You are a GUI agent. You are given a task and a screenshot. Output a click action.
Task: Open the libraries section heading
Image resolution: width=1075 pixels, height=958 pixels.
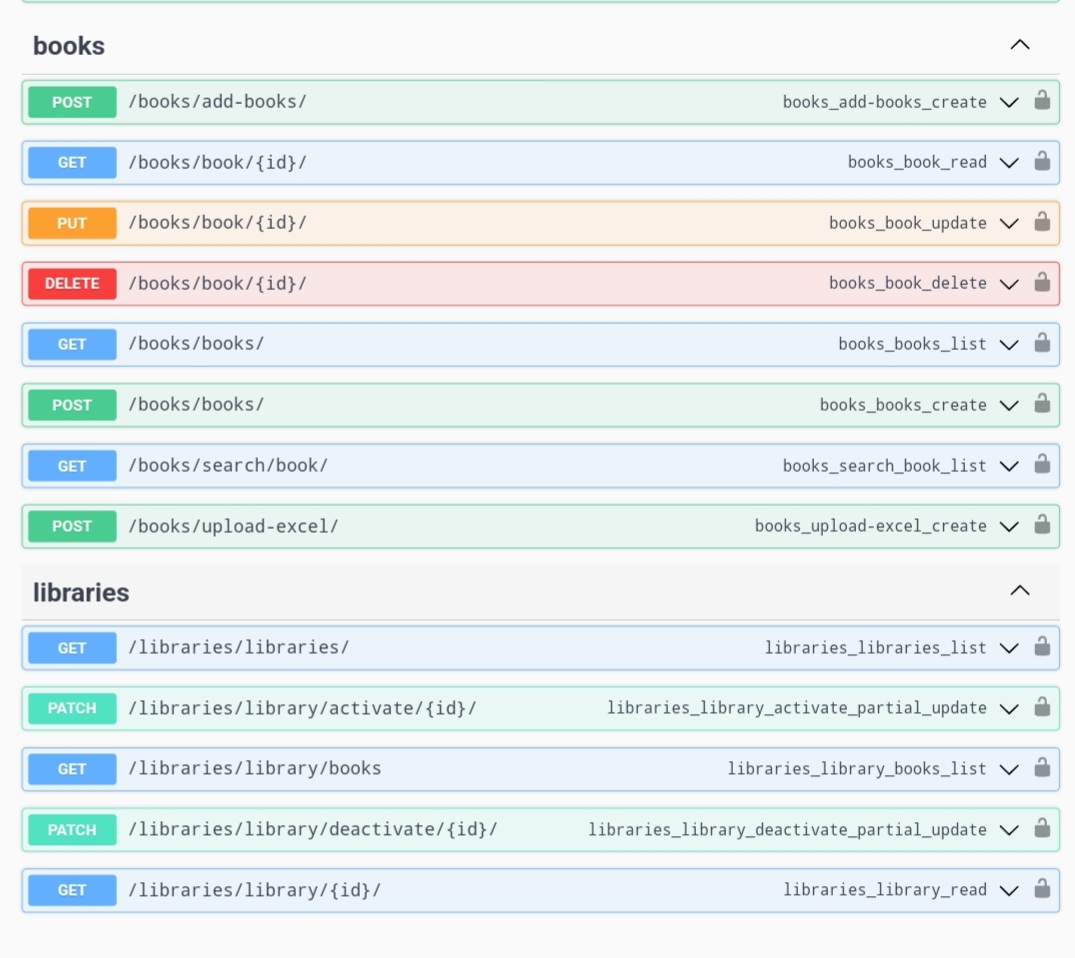(81, 592)
